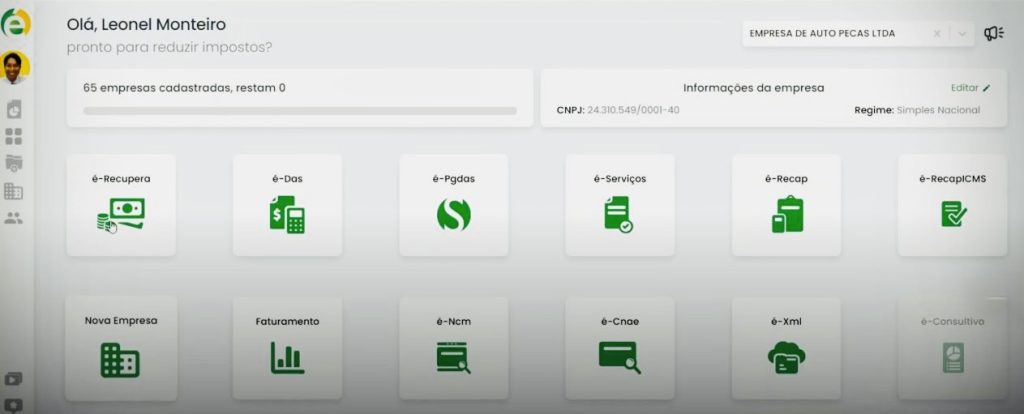Click the Nova Empresa building icon

click(x=120, y=360)
